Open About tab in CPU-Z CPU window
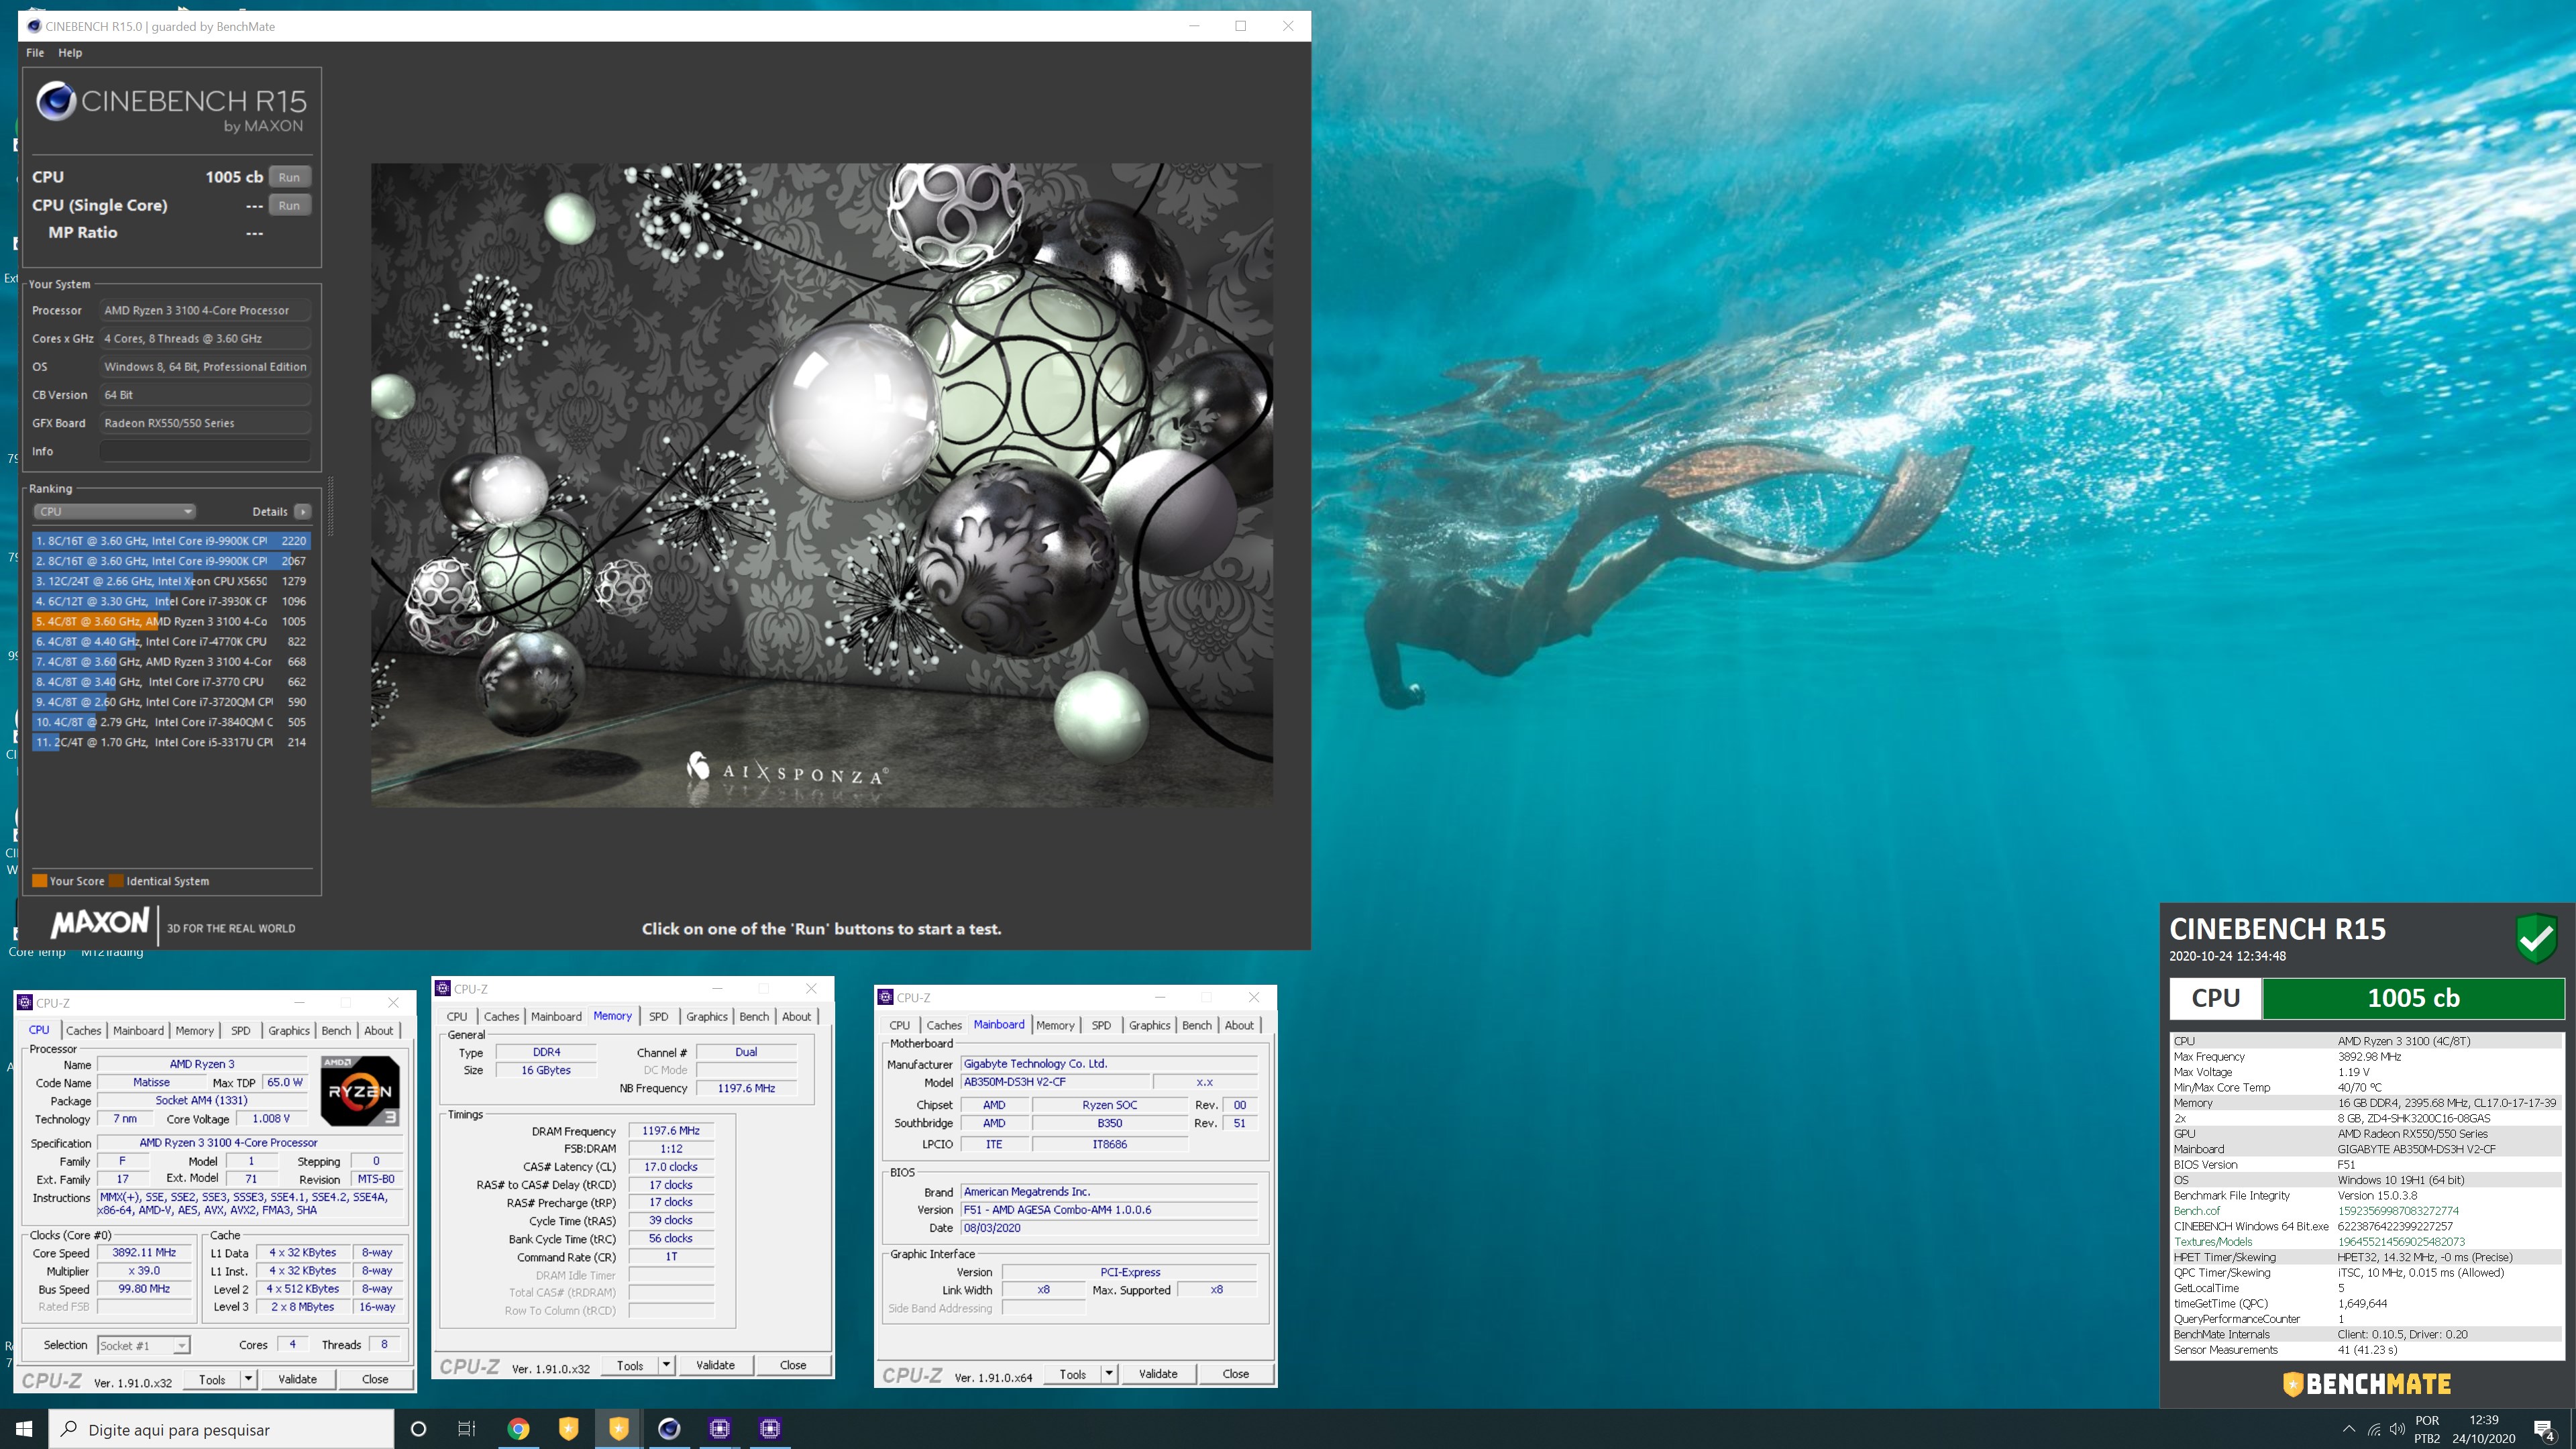The height and width of the screenshot is (1449, 2576). point(378,1030)
